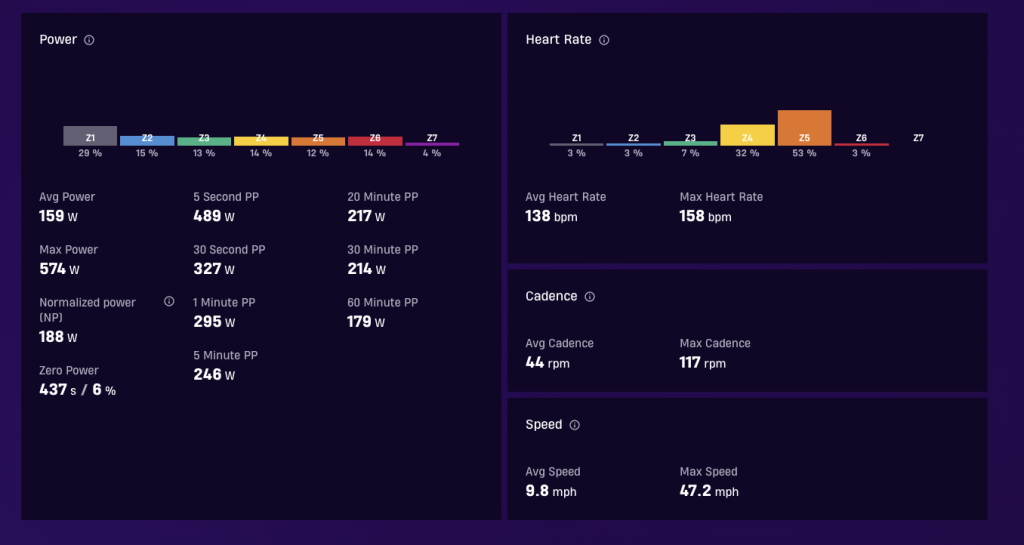Select the red Z6 heart rate bar

(x=861, y=144)
